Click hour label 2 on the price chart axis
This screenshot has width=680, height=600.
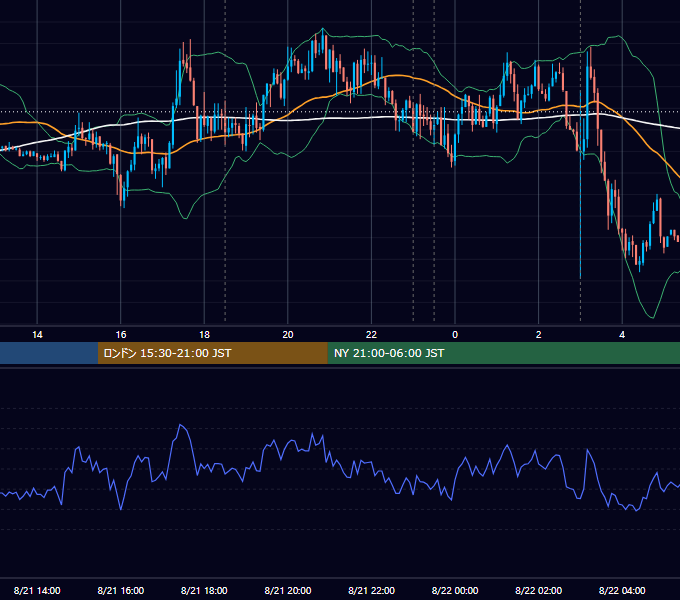[539, 335]
